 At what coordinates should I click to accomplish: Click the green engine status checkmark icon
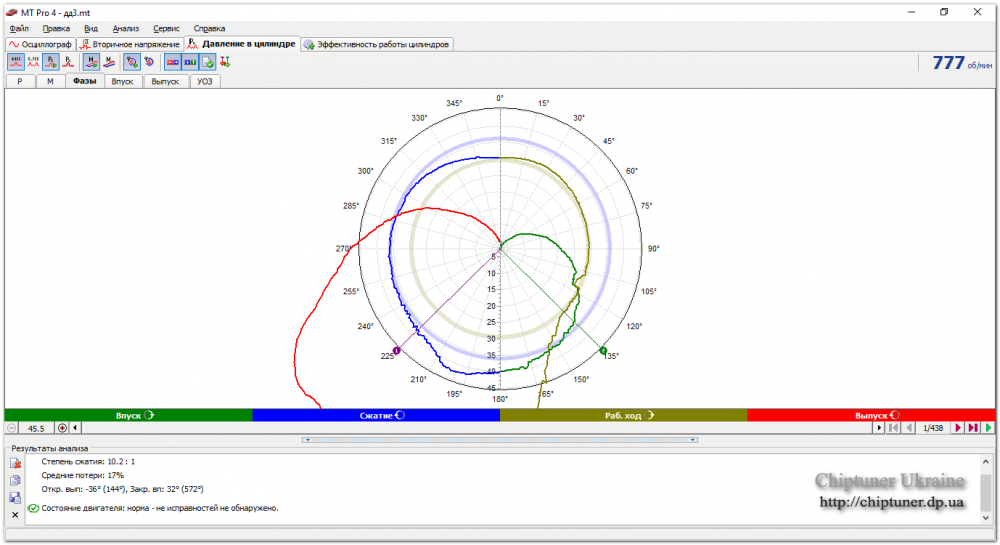click(x=33, y=508)
